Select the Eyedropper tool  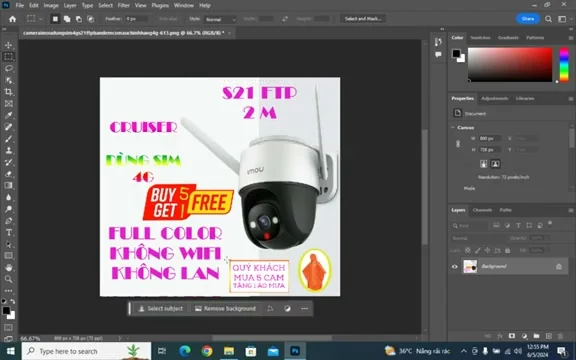coord(8,115)
